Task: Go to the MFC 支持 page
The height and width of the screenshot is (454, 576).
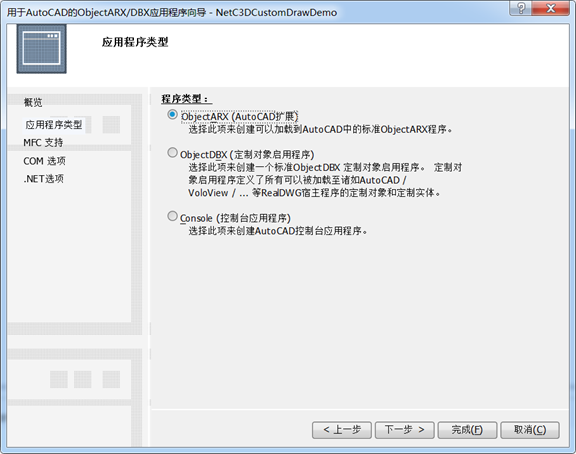Action: 43,143
